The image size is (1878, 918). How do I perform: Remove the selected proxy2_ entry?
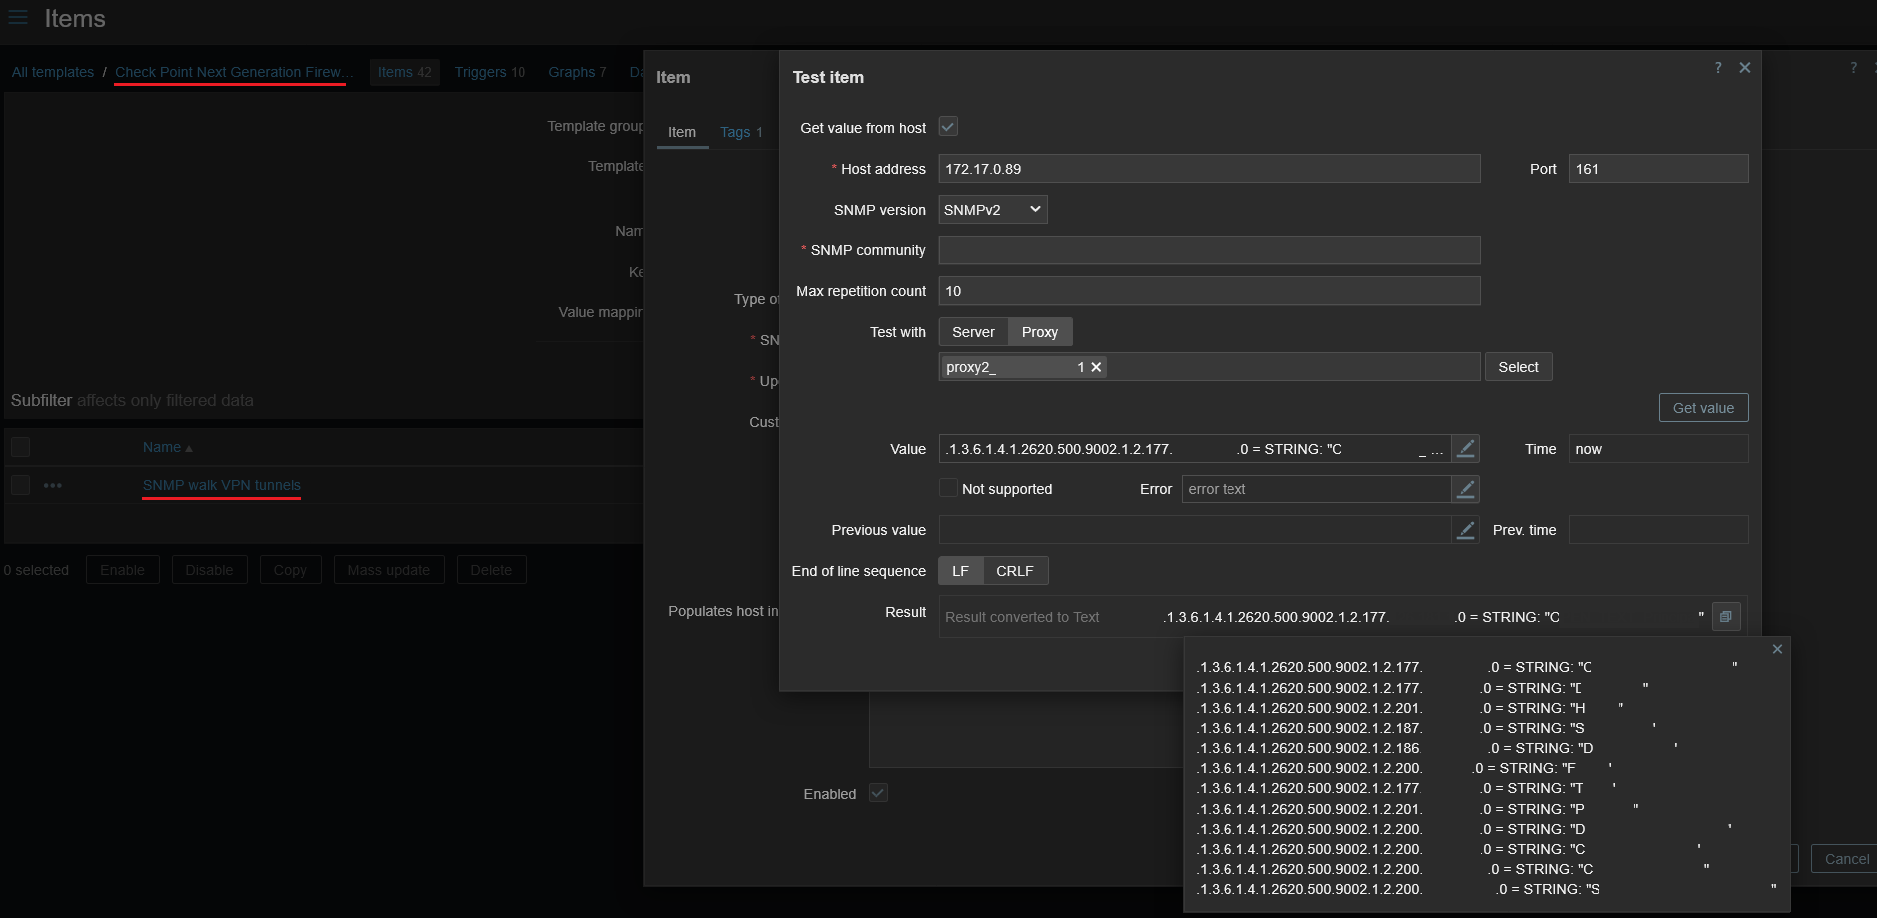point(1096,367)
